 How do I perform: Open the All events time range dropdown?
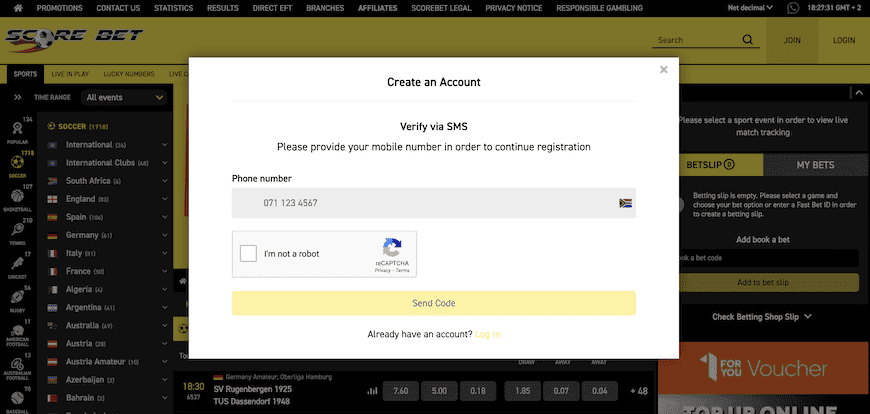(x=125, y=98)
